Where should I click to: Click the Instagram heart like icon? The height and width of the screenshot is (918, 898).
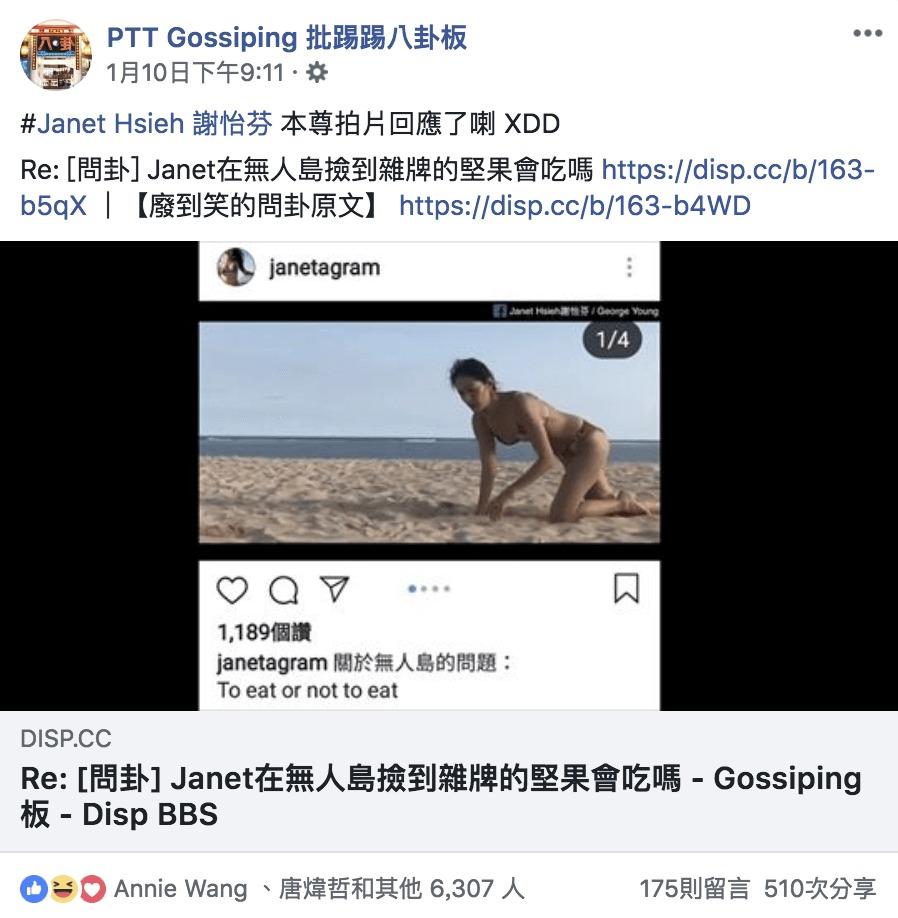pyautogui.click(x=232, y=590)
